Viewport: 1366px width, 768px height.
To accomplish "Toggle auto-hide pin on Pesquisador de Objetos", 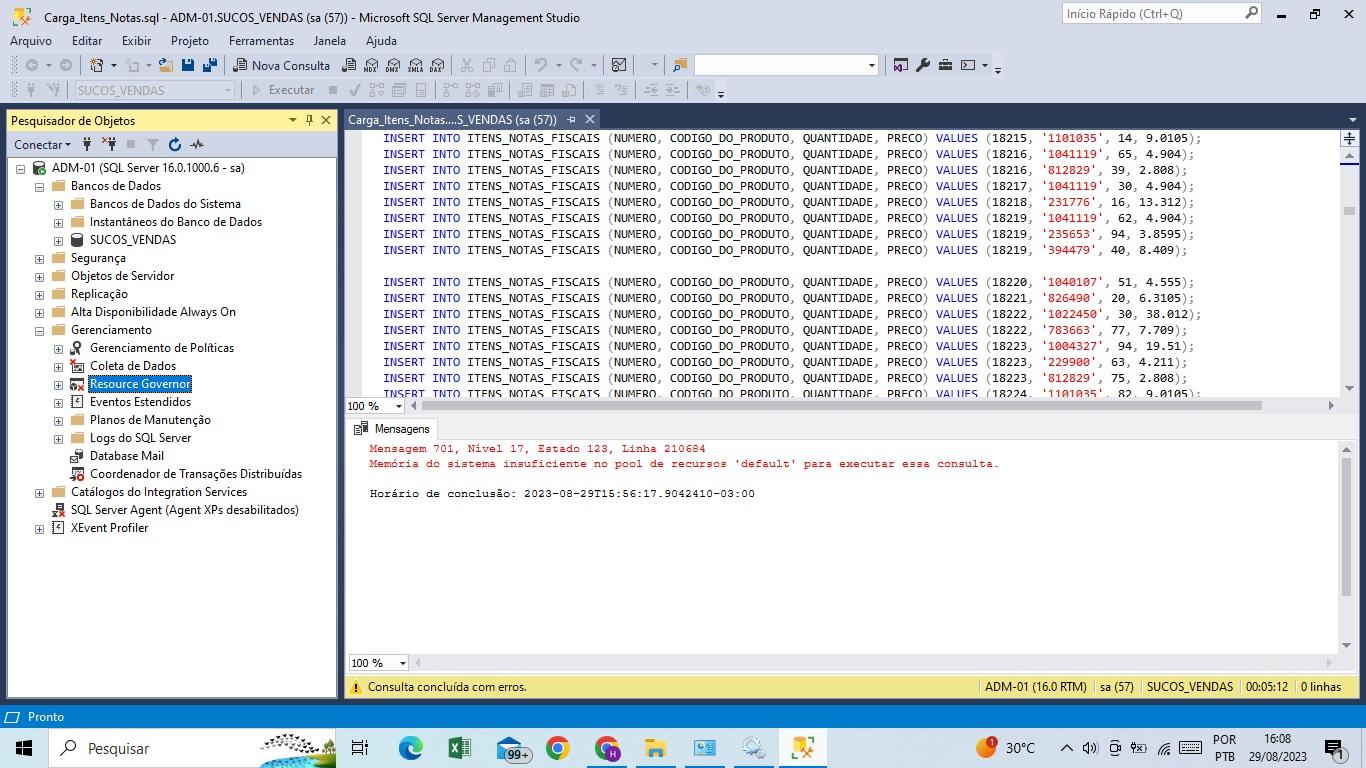I will [309, 120].
